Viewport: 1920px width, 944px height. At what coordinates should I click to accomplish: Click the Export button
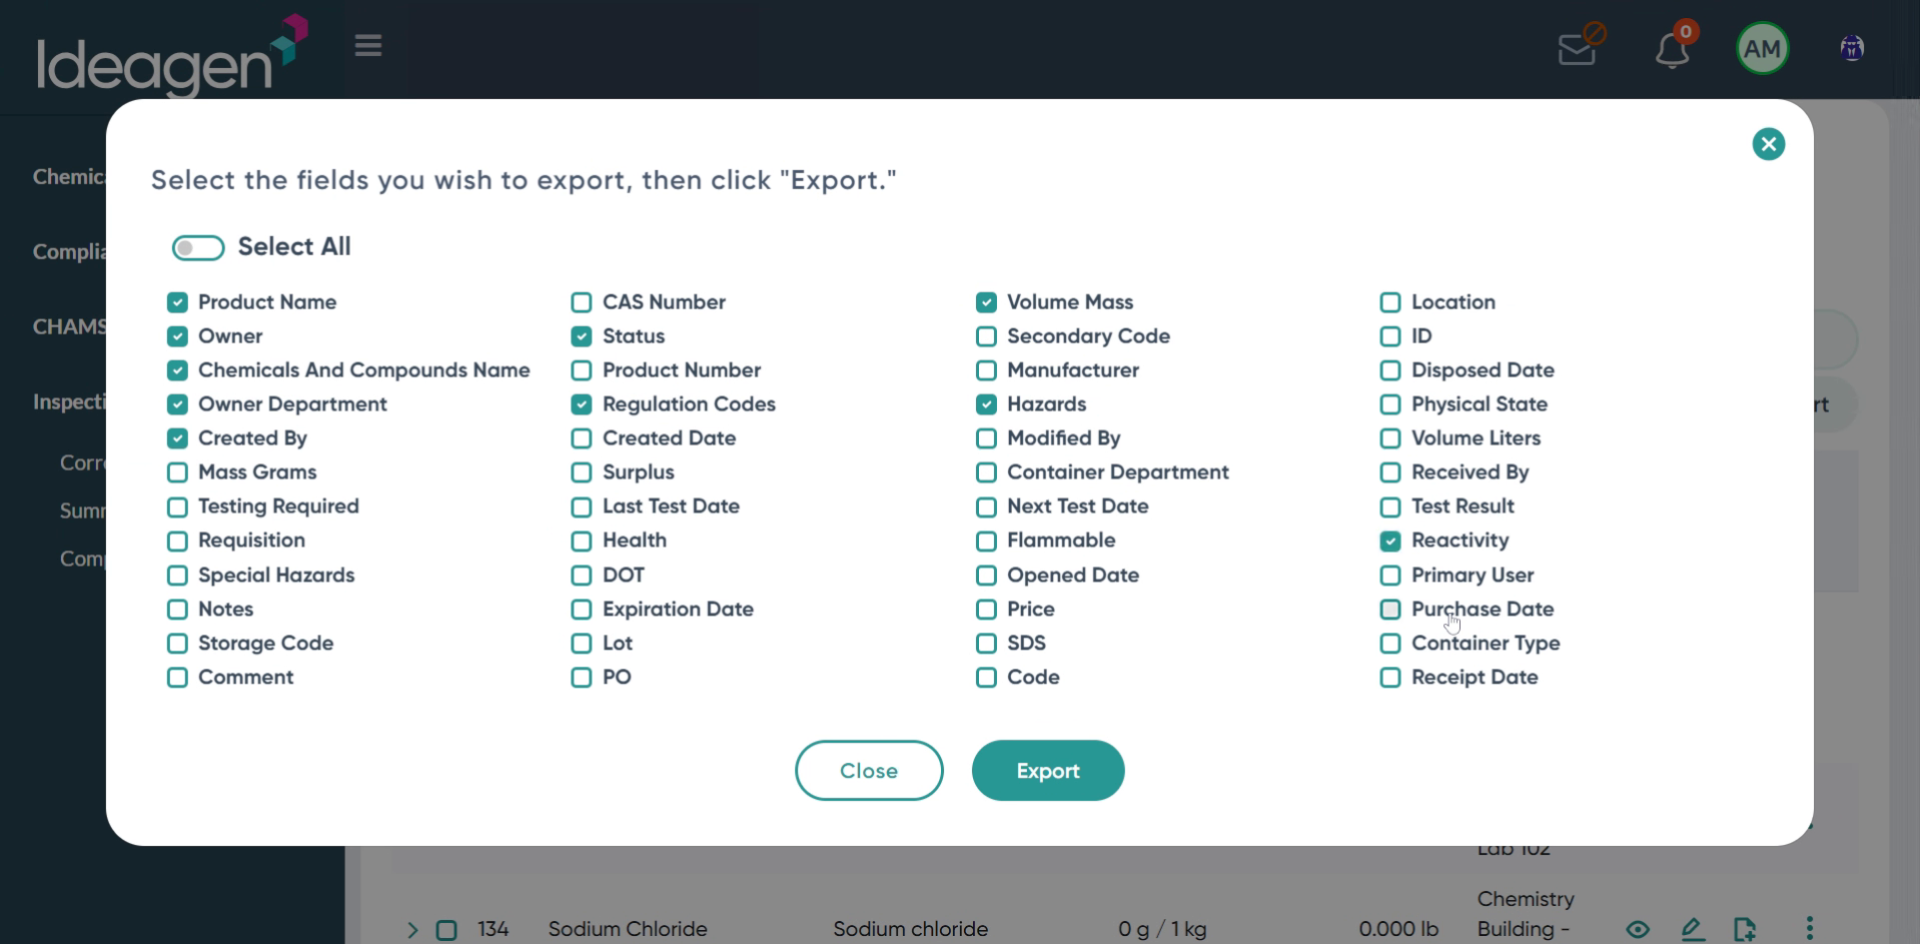click(1048, 770)
